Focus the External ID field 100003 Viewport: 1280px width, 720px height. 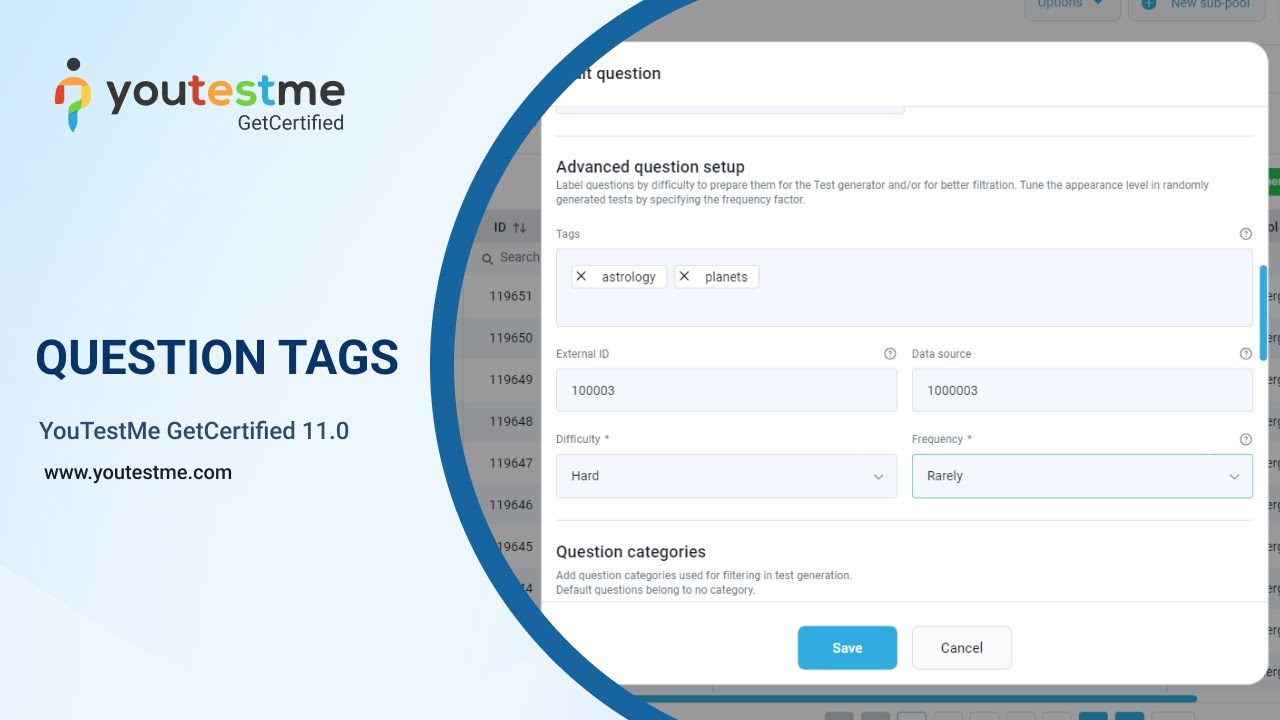(x=726, y=390)
